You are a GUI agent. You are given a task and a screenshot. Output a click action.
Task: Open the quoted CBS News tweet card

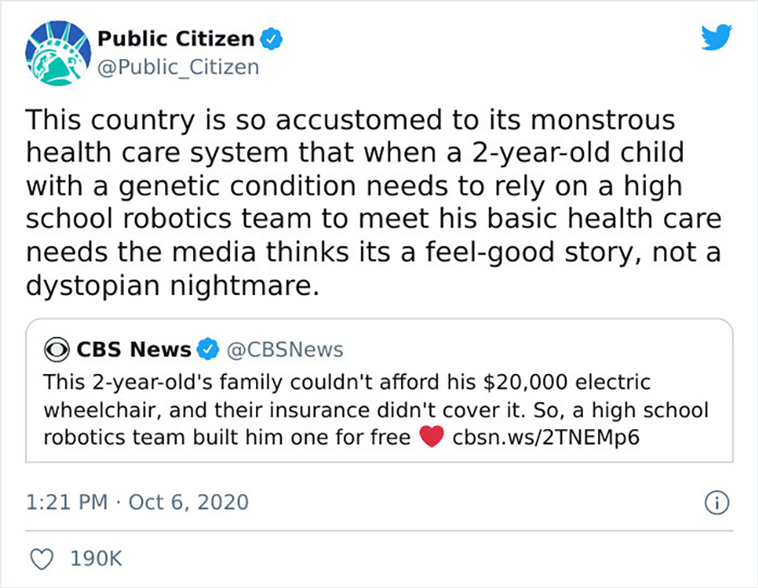coord(379,390)
